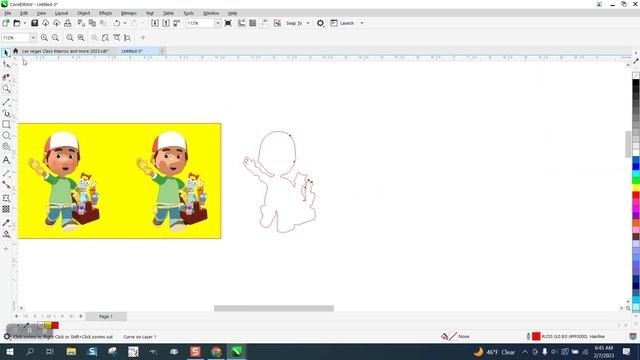
Task: Open Chrome from taskbar
Action: [x=216, y=351]
